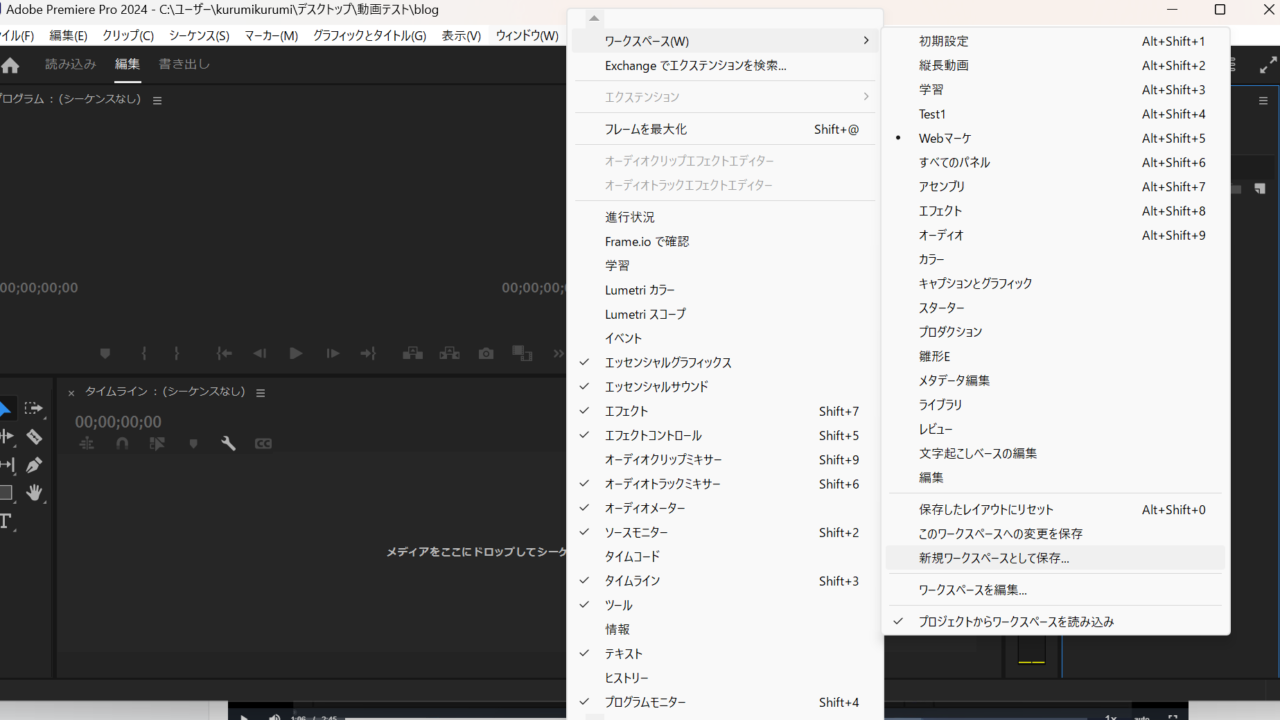Switch to 編集 tab in header
1280x720 pixels.
point(127,64)
